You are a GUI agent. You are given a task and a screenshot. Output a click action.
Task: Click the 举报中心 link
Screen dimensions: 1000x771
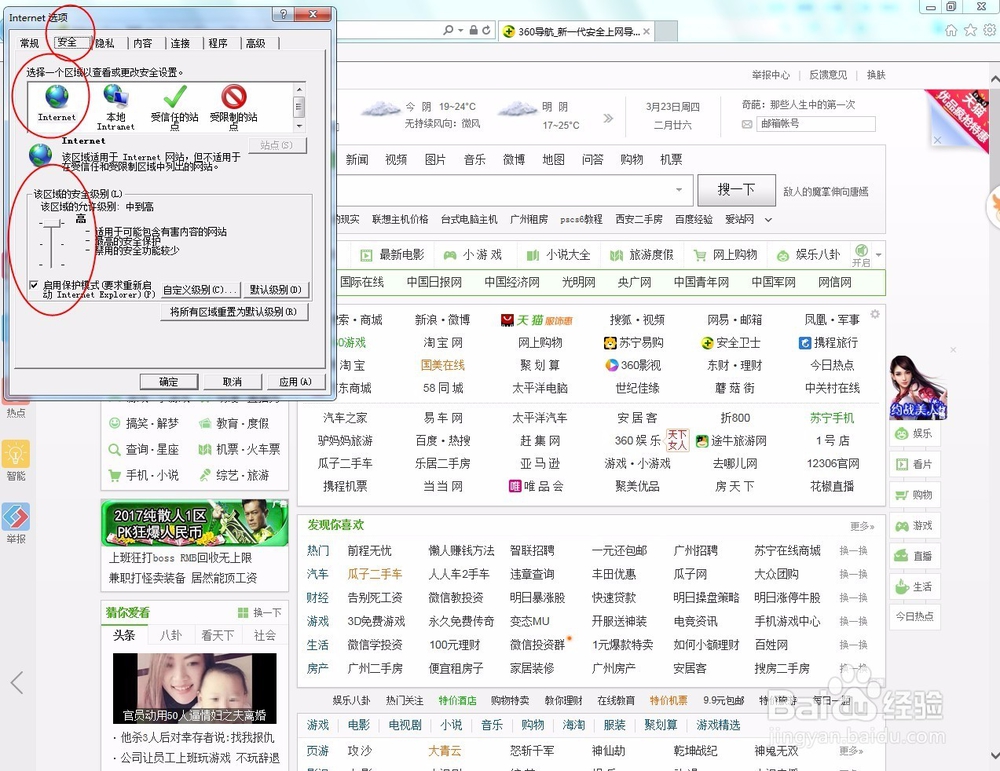770,75
